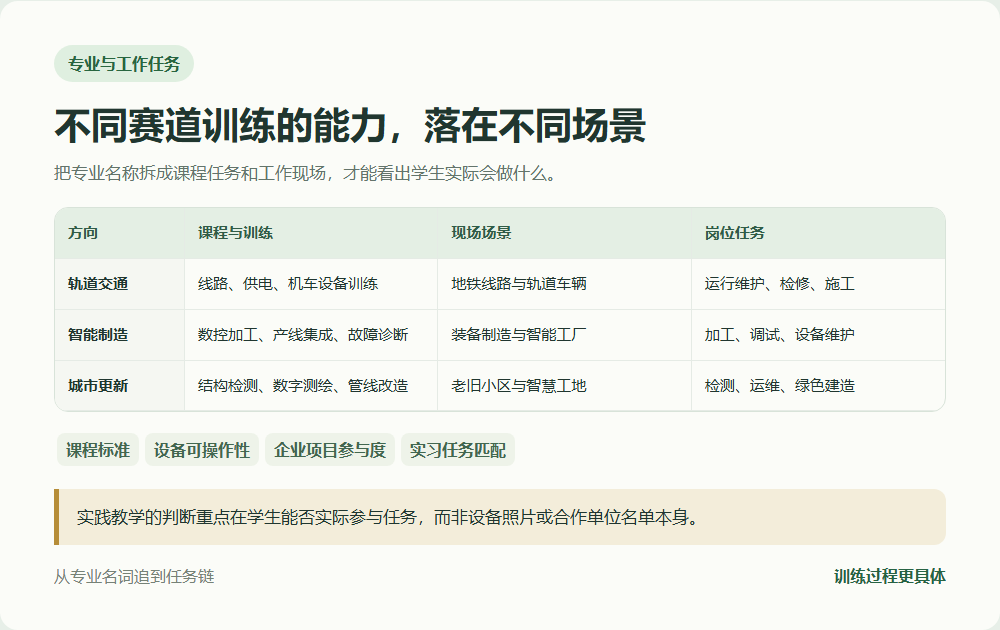This screenshot has height=630, width=1000.
Task: Click cell 装备制造与智能工厂
Action: pyautogui.click(x=564, y=335)
